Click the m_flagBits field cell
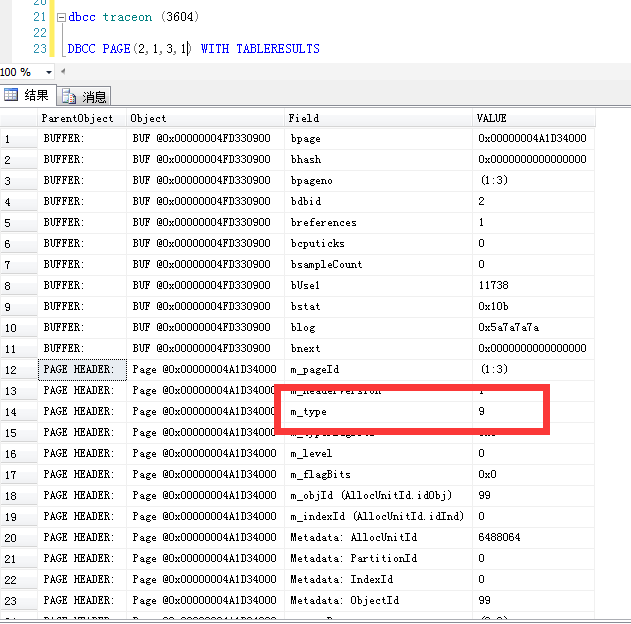The image size is (631, 624). click(378, 475)
